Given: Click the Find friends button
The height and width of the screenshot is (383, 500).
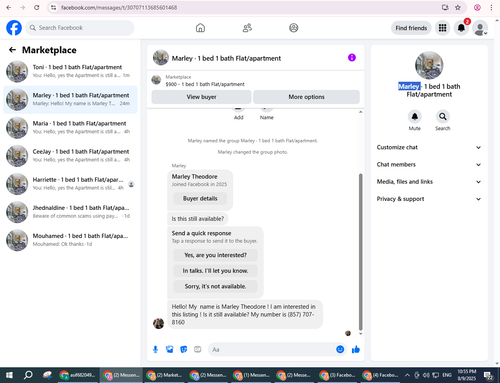Looking at the screenshot, I should click(x=411, y=28).
